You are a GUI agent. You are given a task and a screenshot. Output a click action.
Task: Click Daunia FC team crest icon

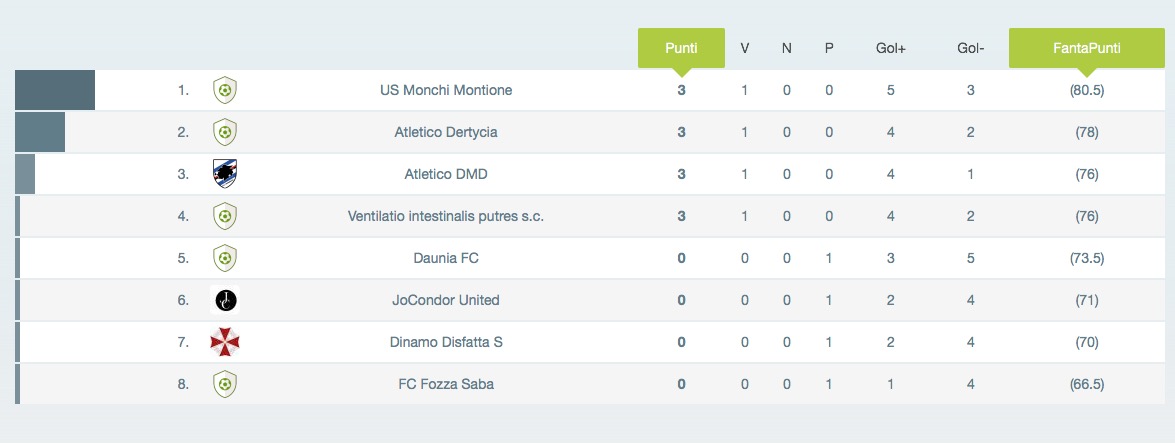(x=225, y=258)
